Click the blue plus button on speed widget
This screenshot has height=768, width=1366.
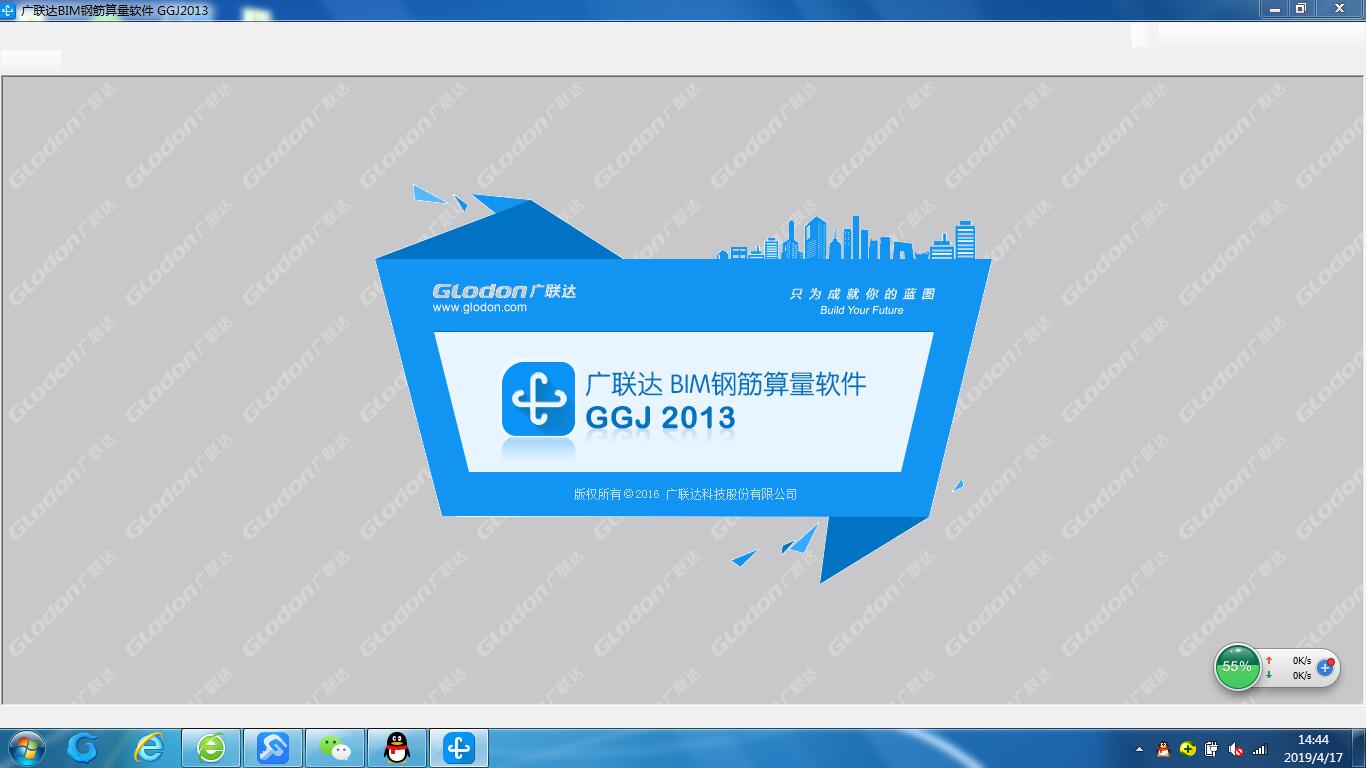[1326, 667]
